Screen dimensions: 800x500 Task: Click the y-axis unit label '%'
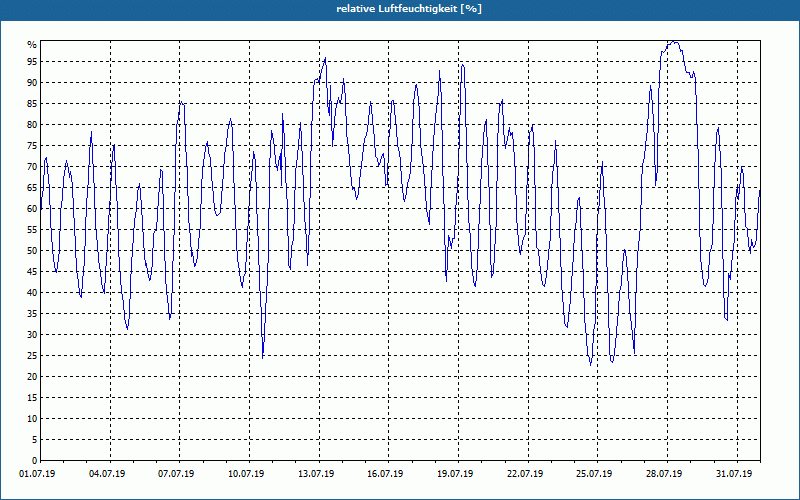pyautogui.click(x=32, y=45)
